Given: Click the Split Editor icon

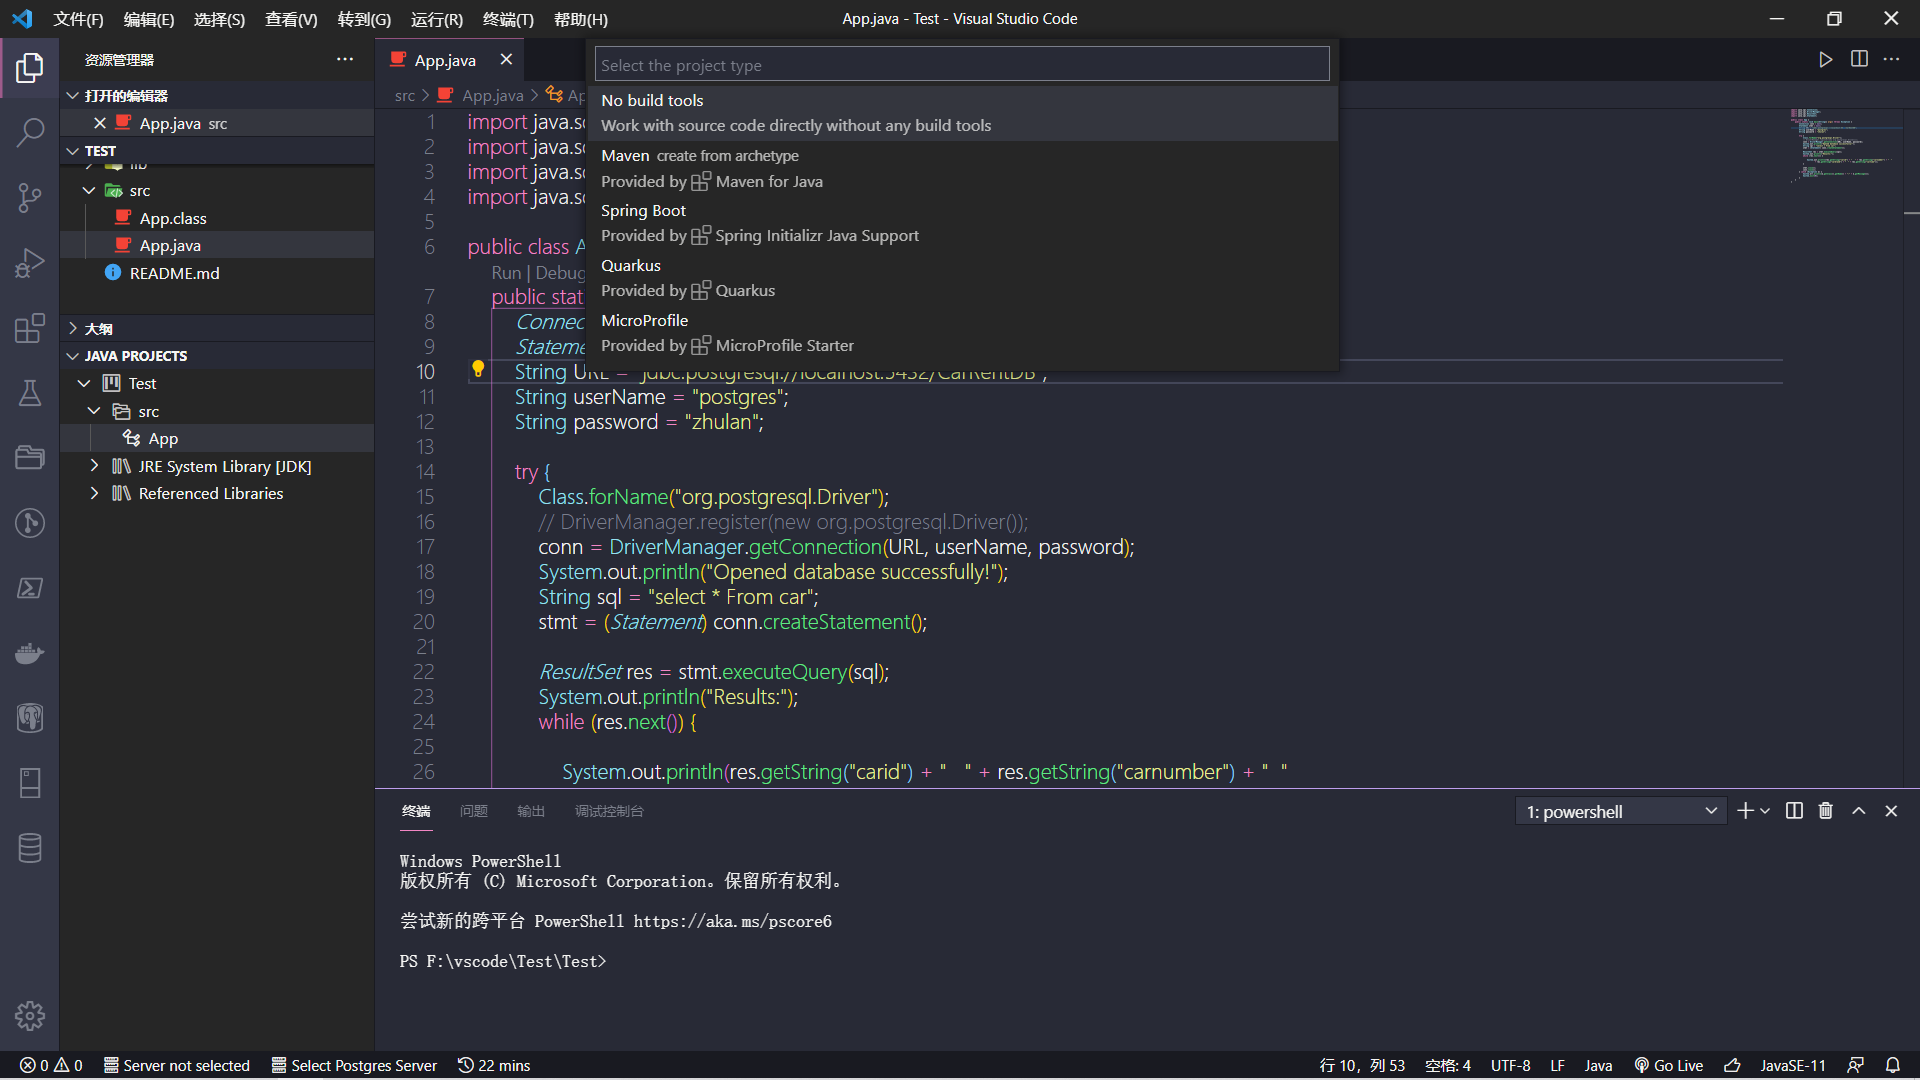Looking at the screenshot, I should [1859, 60].
